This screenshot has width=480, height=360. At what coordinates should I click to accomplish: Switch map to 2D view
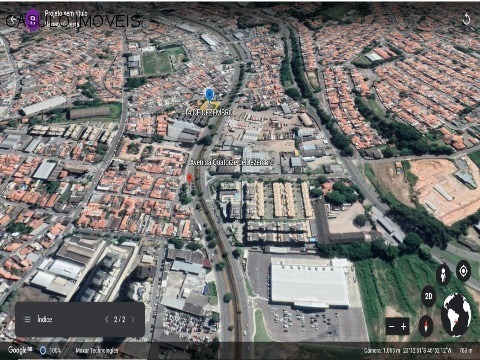(429, 296)
